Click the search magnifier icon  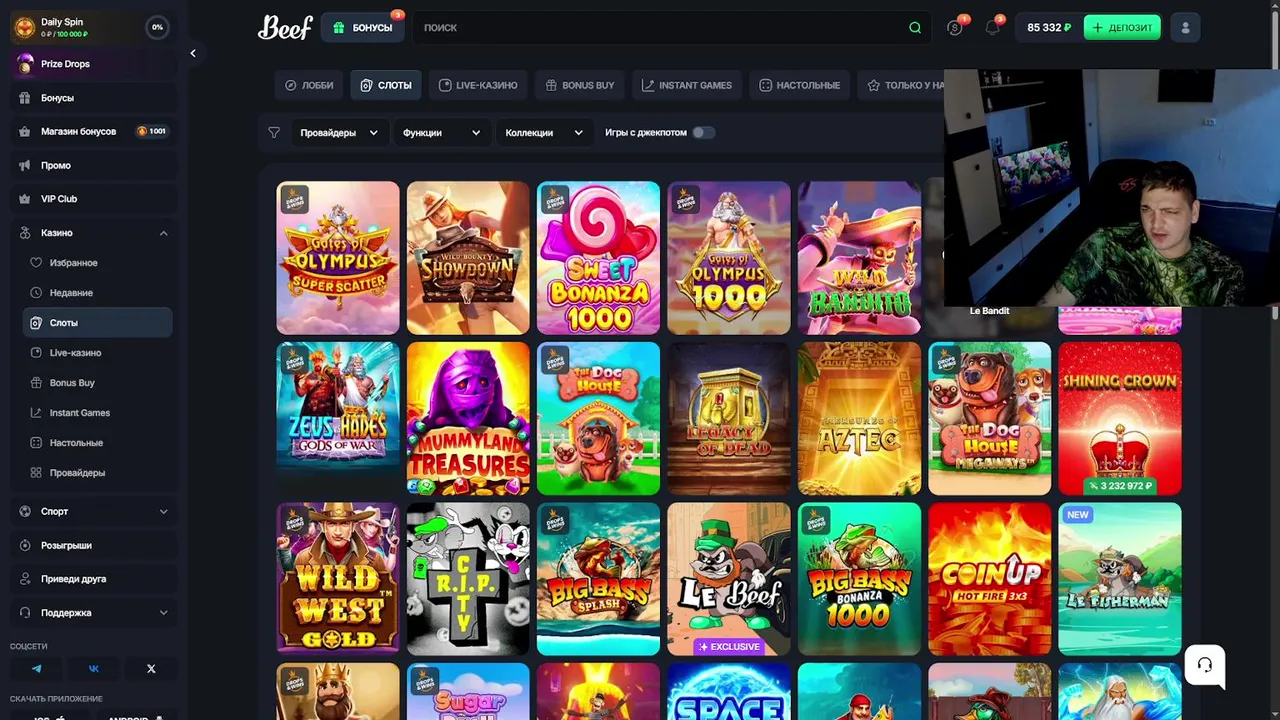915,28
